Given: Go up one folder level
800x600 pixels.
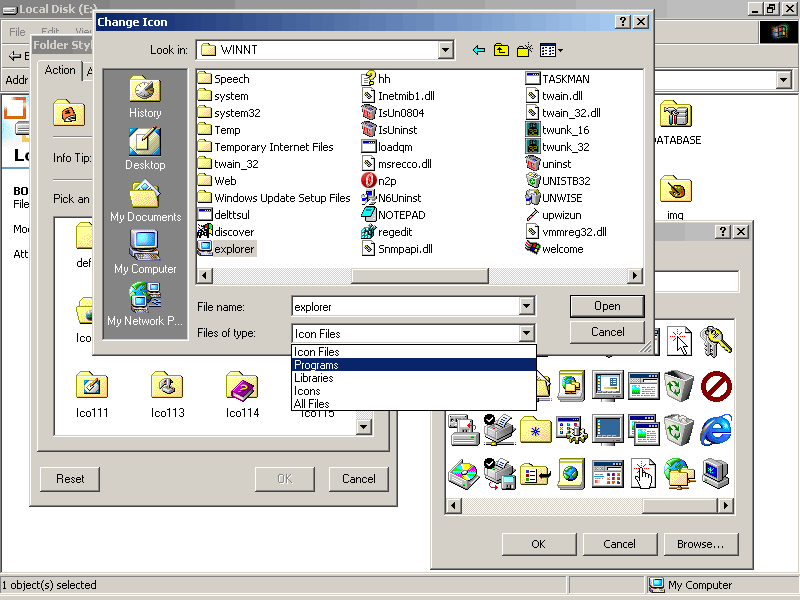Looking at the screenshot, I should [x=502, y=50].
